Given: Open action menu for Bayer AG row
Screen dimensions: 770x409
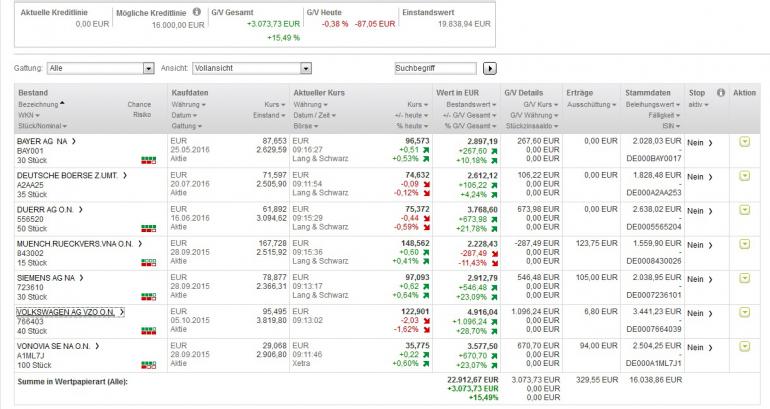Looking at the screenshot, I should tap(744, 143).
